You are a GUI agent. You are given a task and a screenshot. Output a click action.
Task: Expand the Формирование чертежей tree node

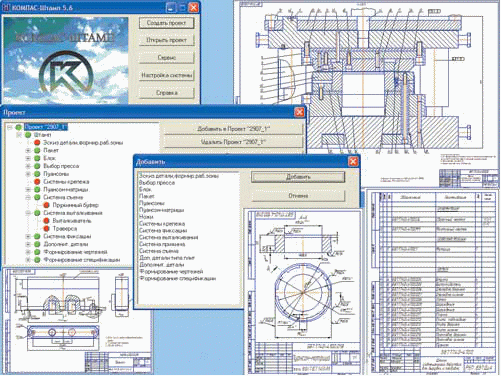point(28,252)
